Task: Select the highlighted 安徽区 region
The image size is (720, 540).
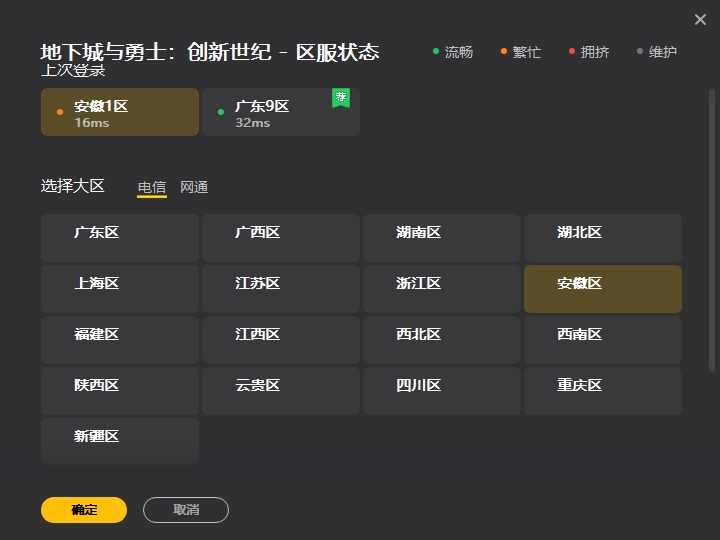Action: pyautogui.click(x=603, y=289)
